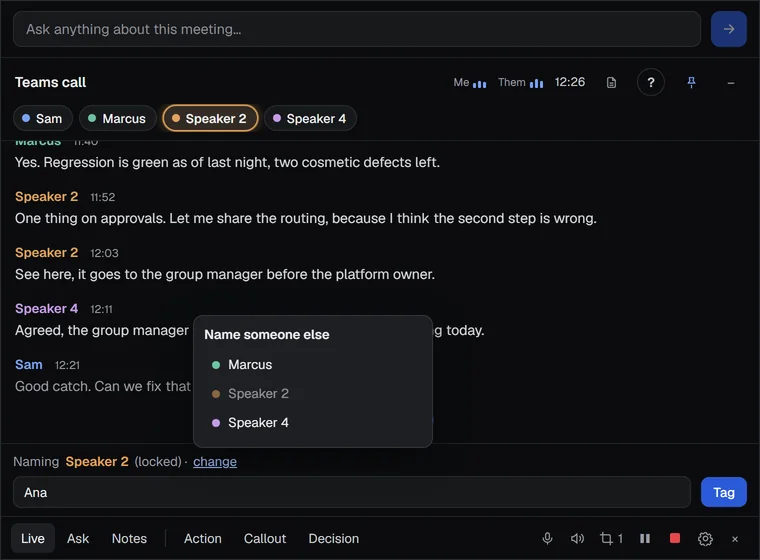This screenshot has height=560, width=760.
Task: Focus the 'Ask anything about this meeting' field
Action: tap(357, 29)
